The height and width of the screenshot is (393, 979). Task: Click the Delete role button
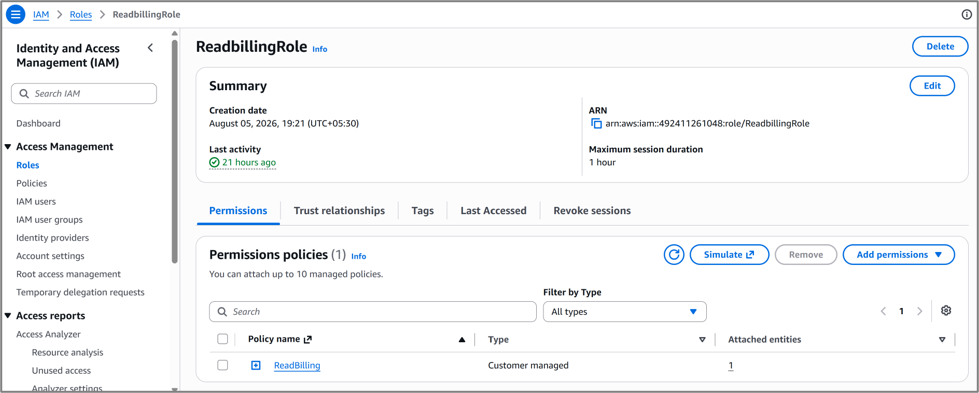[x=940, y=46]
